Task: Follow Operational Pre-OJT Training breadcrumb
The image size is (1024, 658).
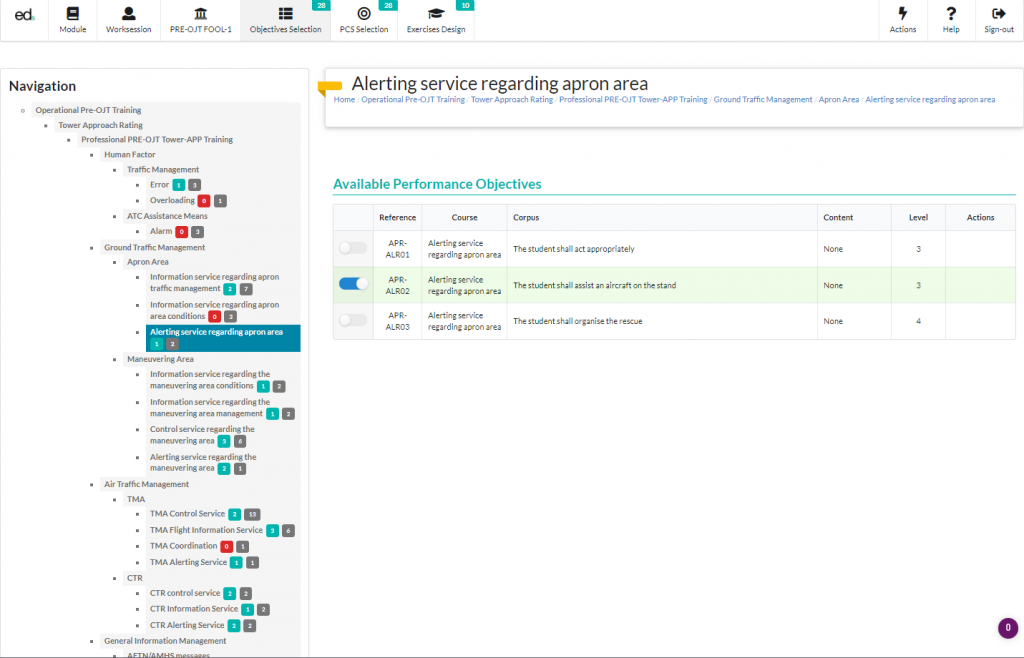Action: point(413,99)
